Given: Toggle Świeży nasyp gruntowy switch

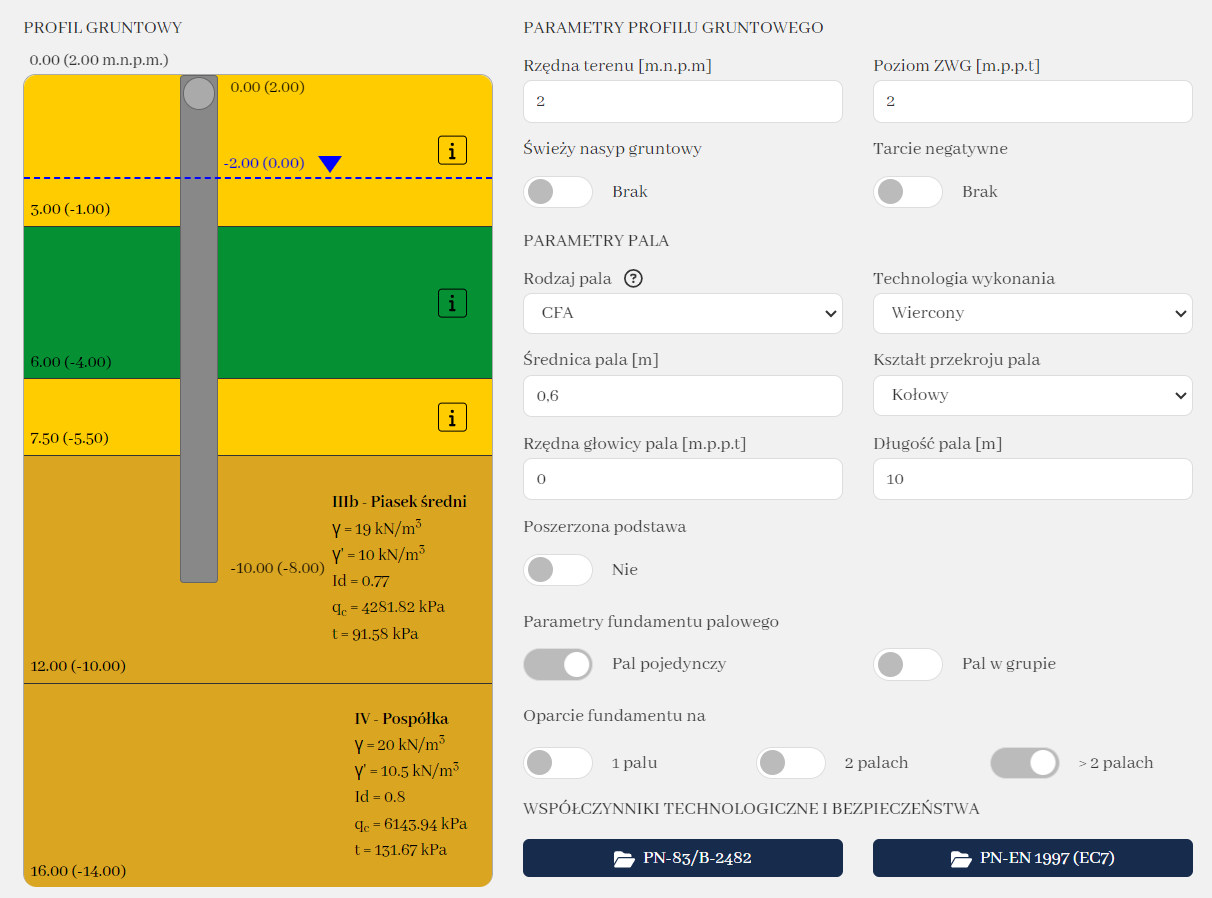Looking at the screenshot, I should (558, 192).
